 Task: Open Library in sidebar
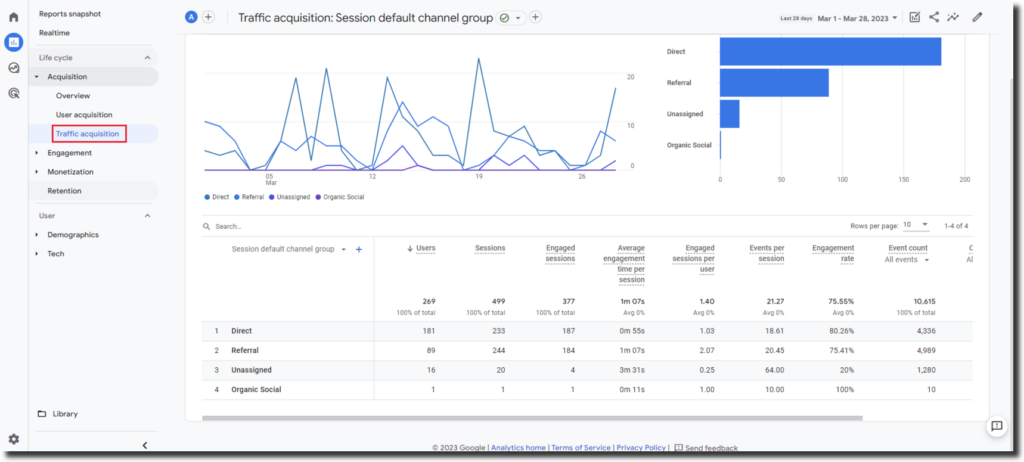coord(65,414)
